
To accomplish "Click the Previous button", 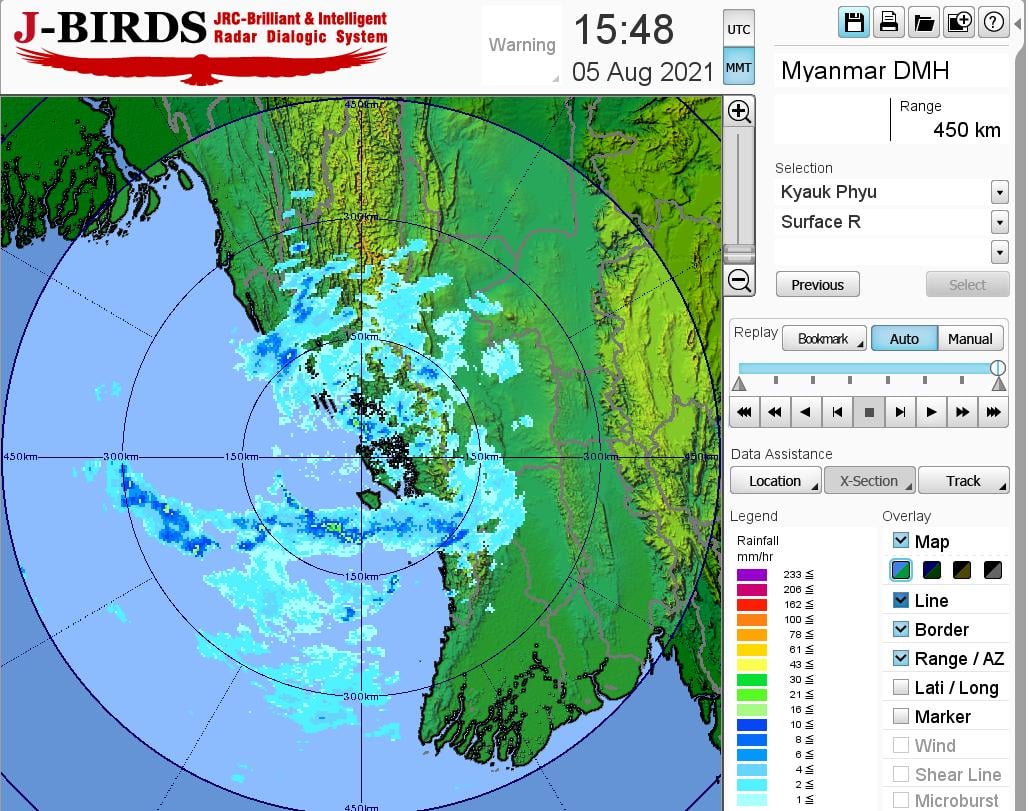I will (x=817, y=285).
